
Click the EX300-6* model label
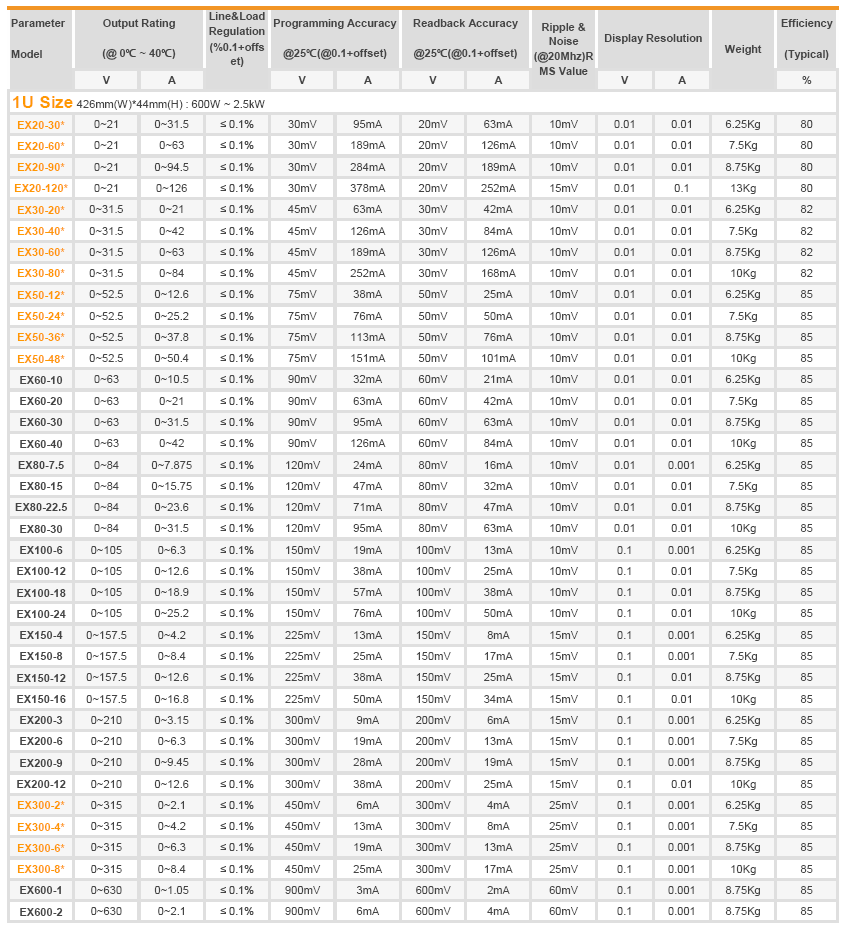tap(41, 848)
